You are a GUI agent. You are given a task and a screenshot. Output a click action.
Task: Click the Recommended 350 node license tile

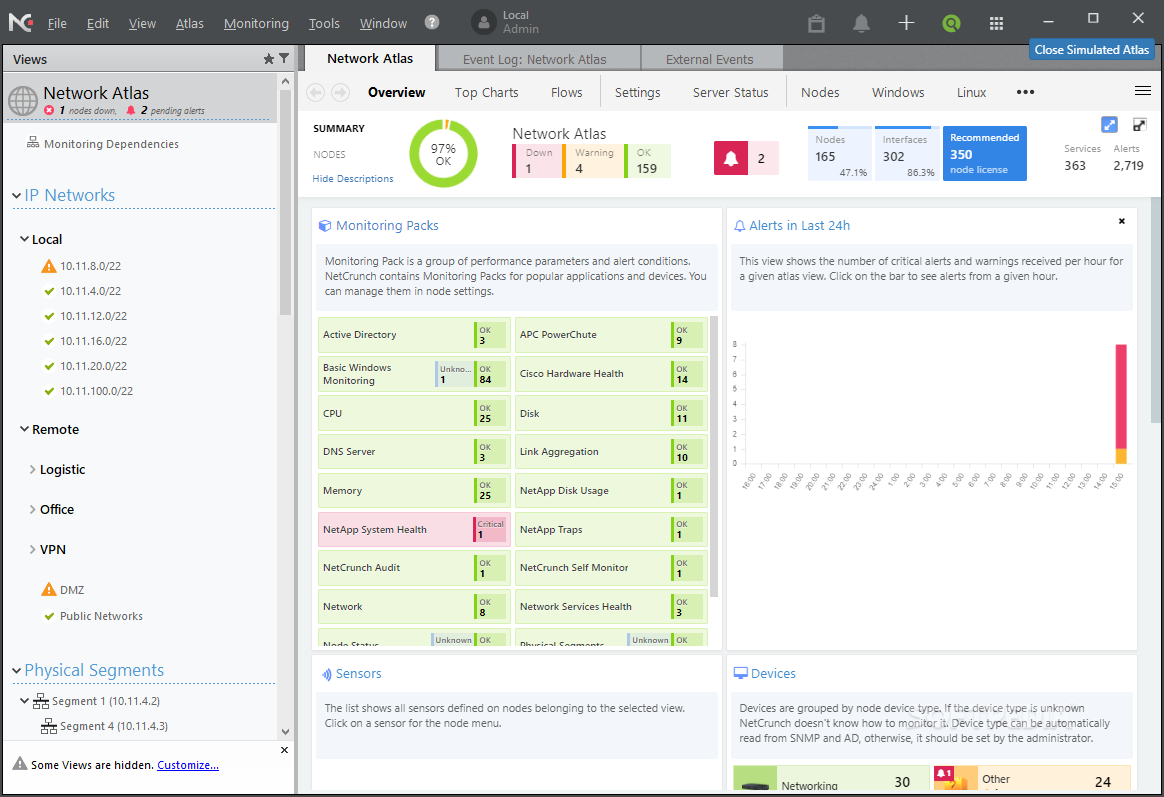(x=984, y=154)
